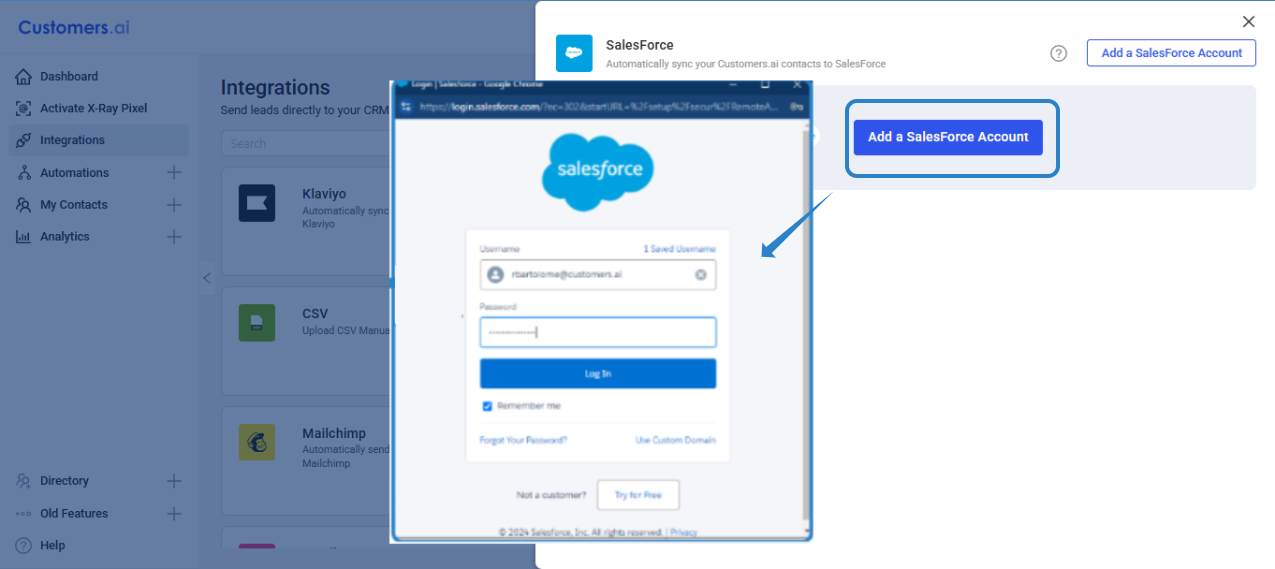Click the Log In button
This screenshot has height=569, width=1275.
click(x=598, y=373)
